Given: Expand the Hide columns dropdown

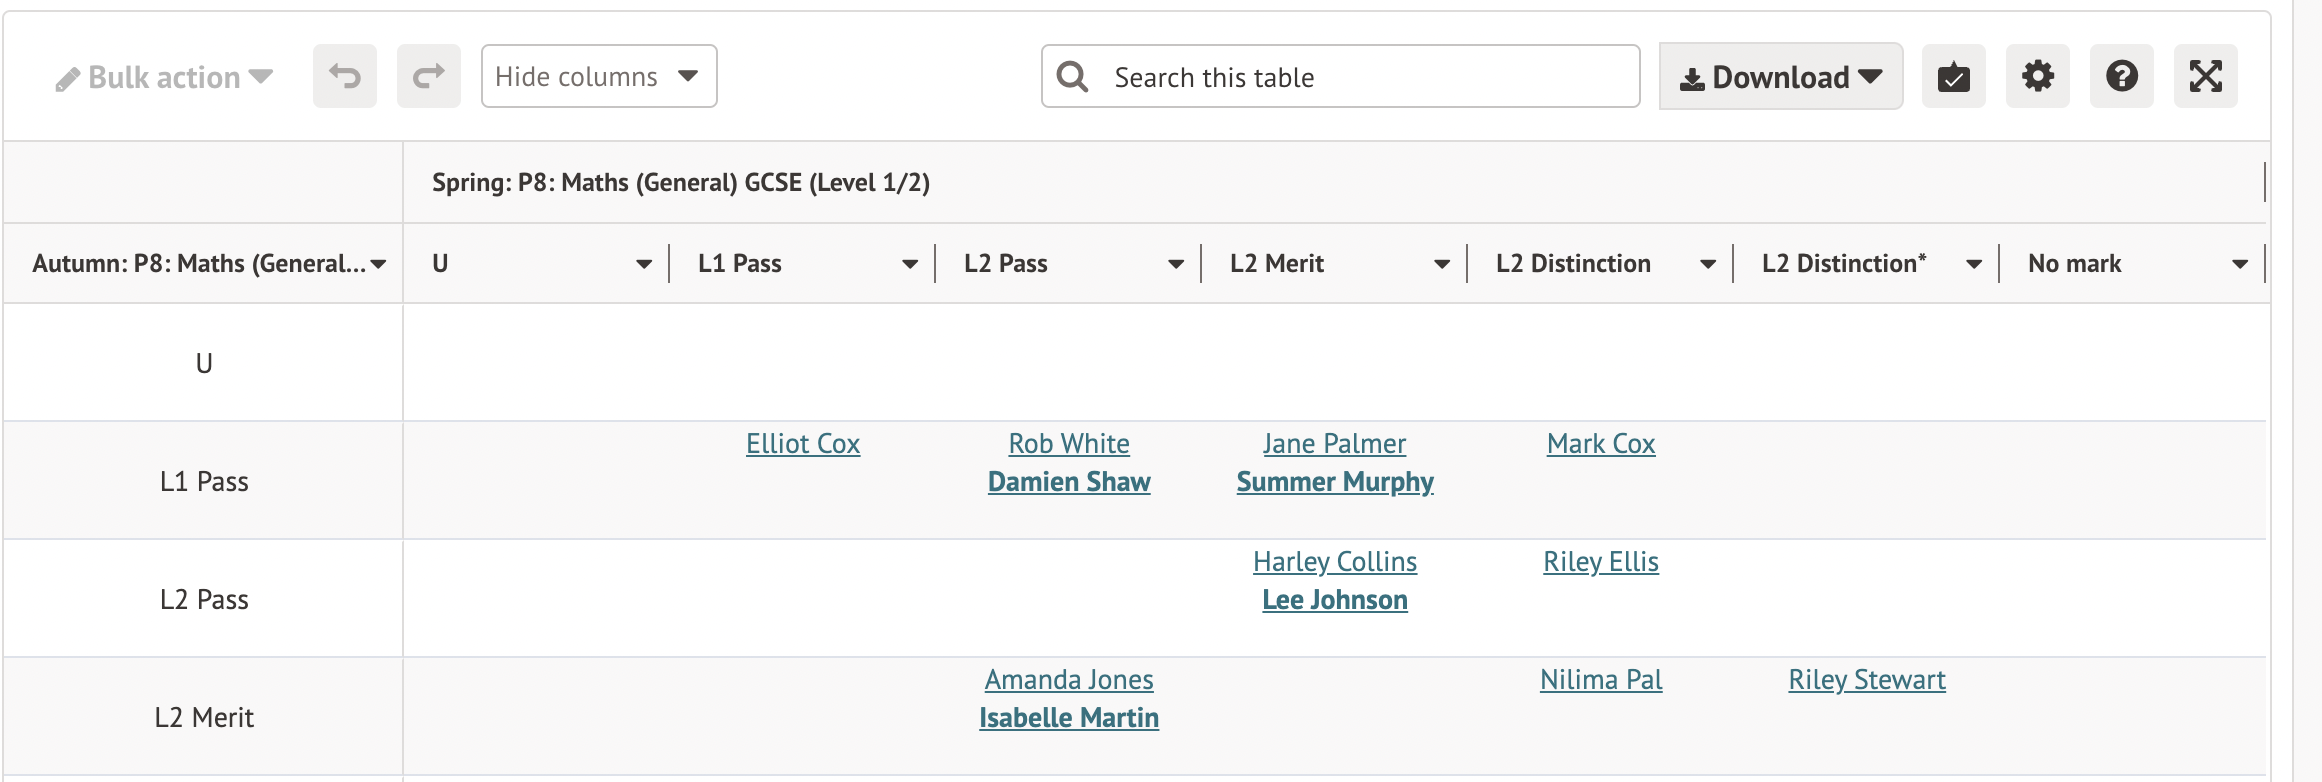Looking at the screenshot, I should click(598, 76).
